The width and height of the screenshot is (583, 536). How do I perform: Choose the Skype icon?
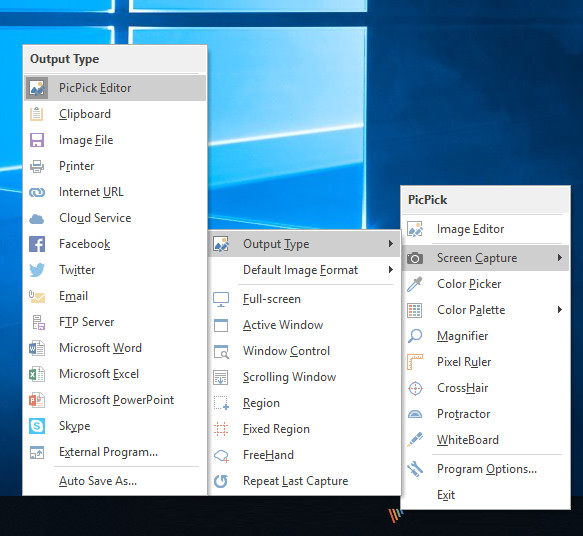(37, 426)
